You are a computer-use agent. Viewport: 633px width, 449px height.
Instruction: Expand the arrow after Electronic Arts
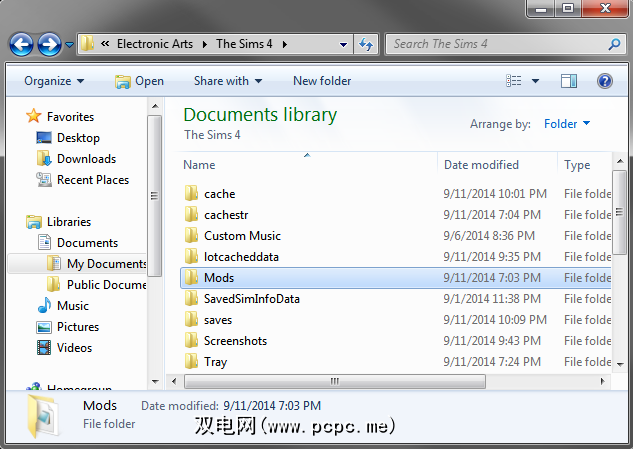point(205,44)
